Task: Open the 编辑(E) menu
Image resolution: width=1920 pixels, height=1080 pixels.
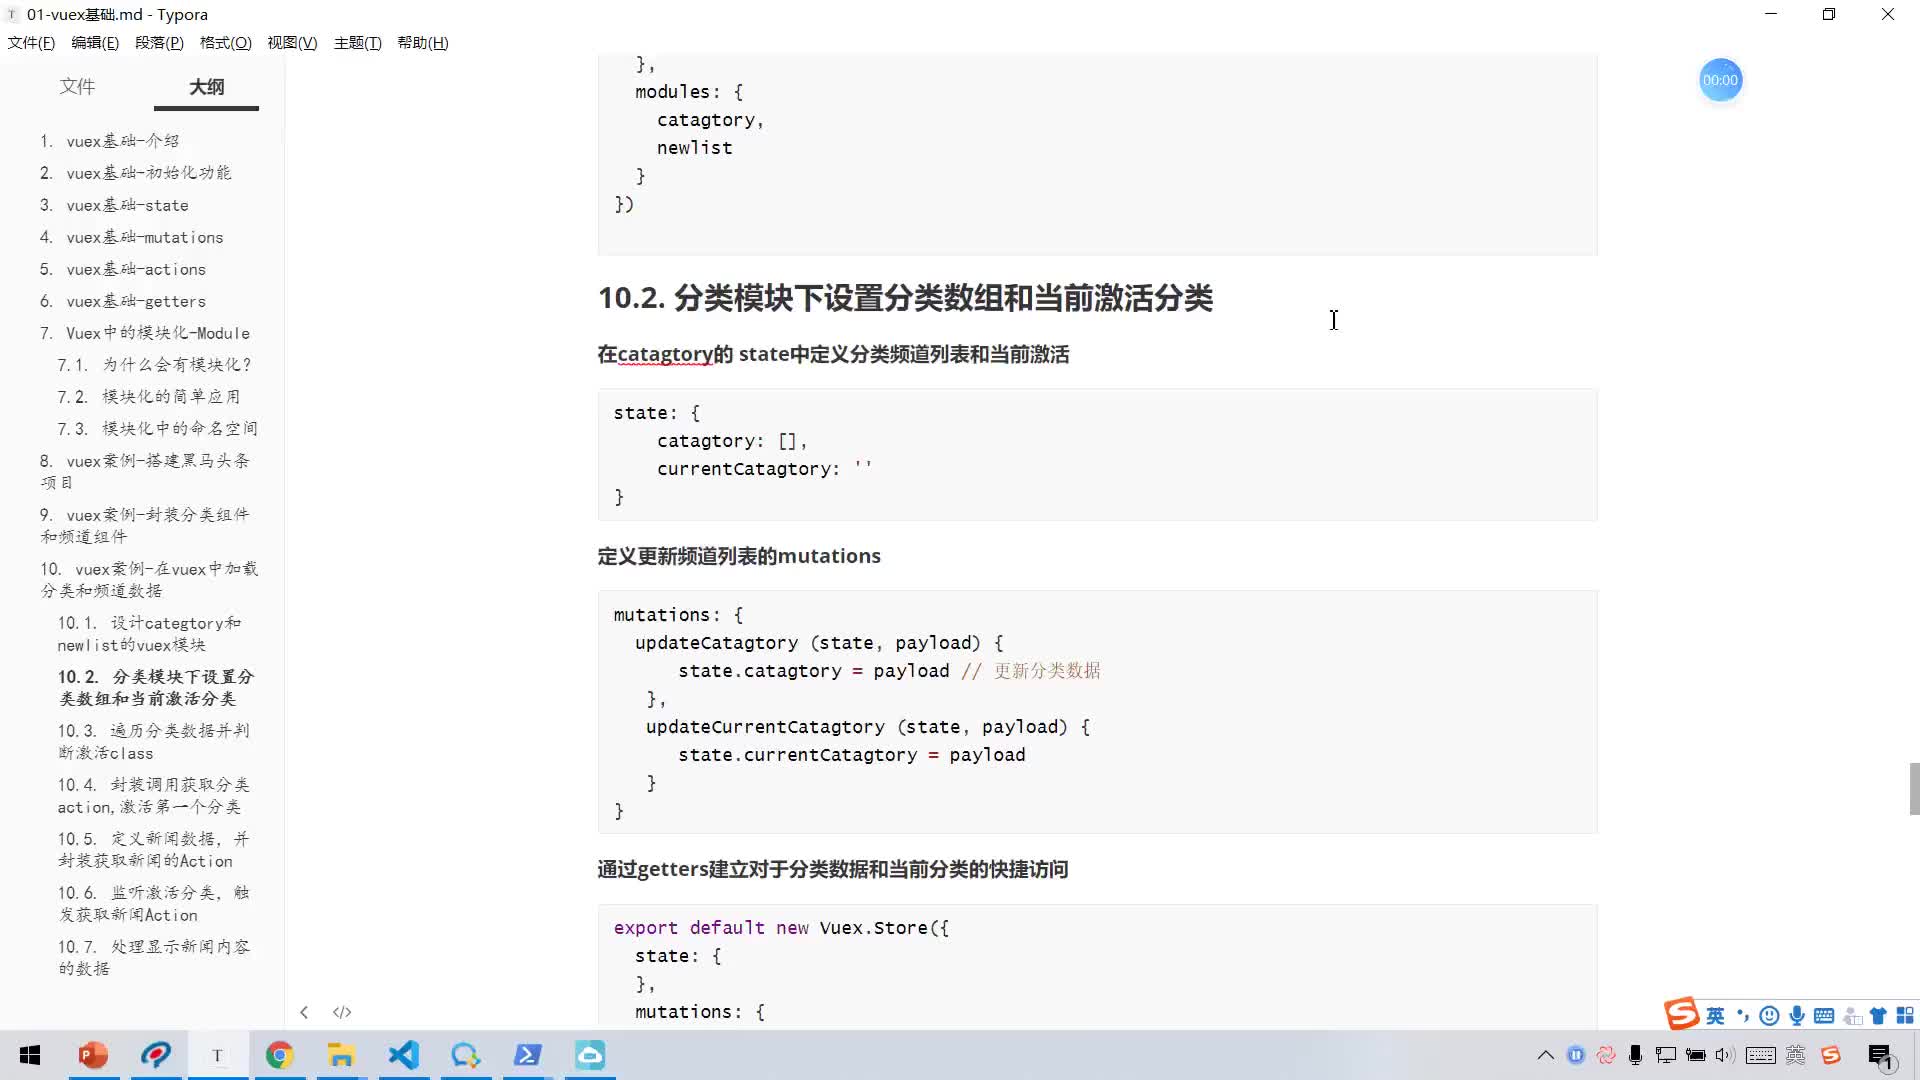Action: click(x=95, y=43)
